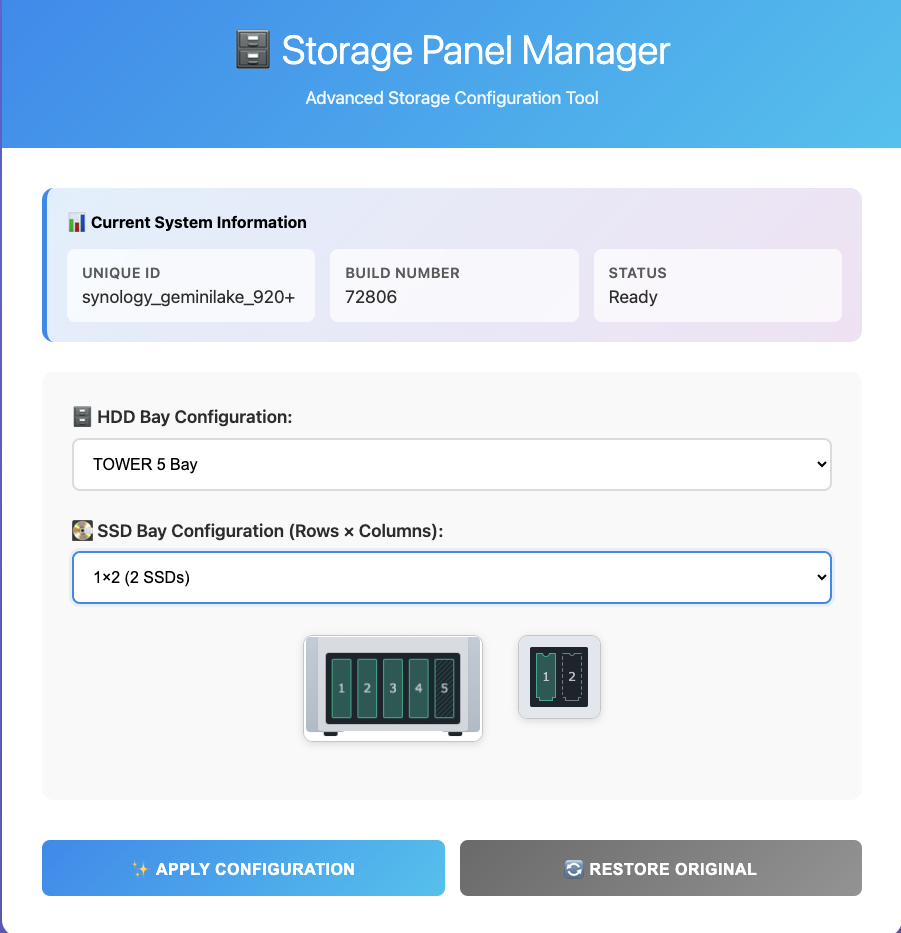Click the sparkle icon on Apply Configuration

coord(140,869)
